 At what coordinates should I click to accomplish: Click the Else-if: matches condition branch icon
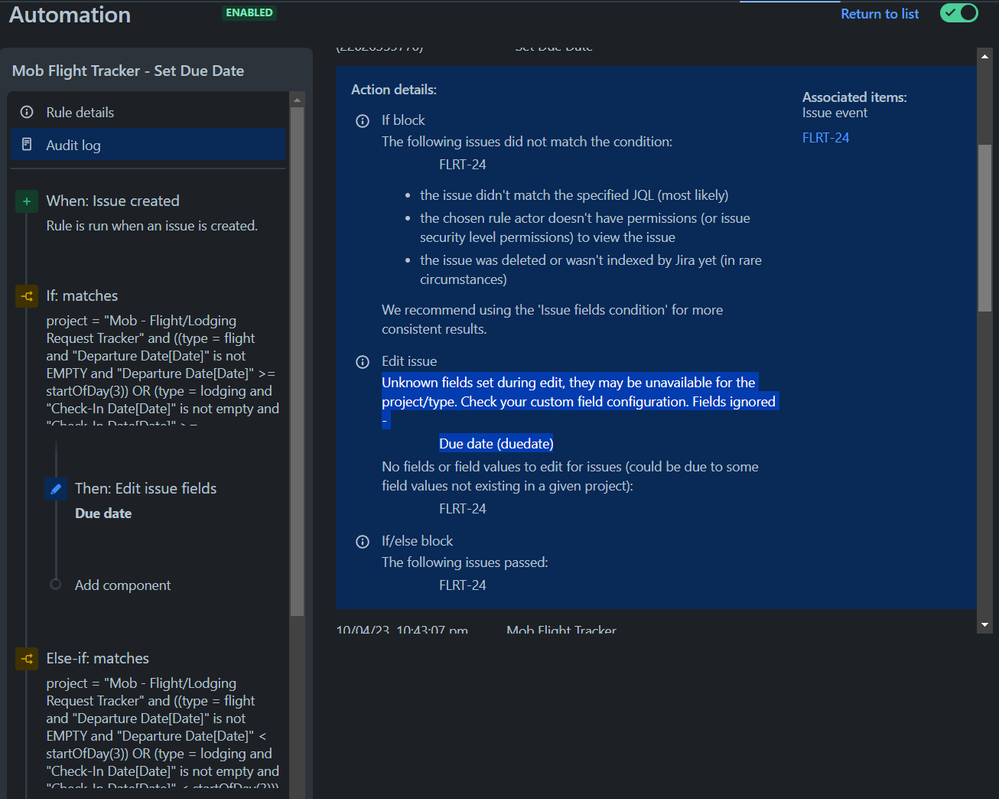click(27, 659)
